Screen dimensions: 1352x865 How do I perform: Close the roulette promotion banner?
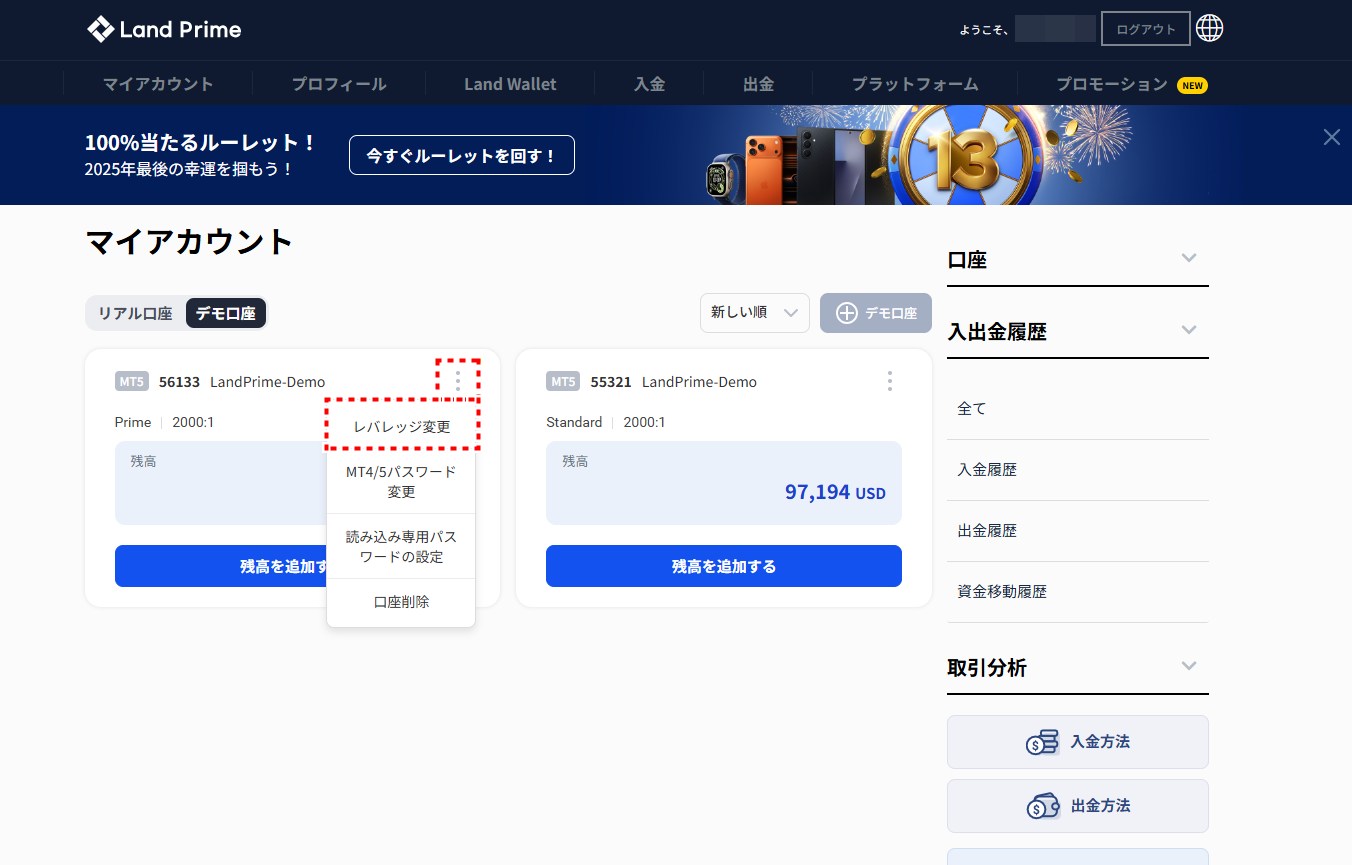(x=1332, y=137)
